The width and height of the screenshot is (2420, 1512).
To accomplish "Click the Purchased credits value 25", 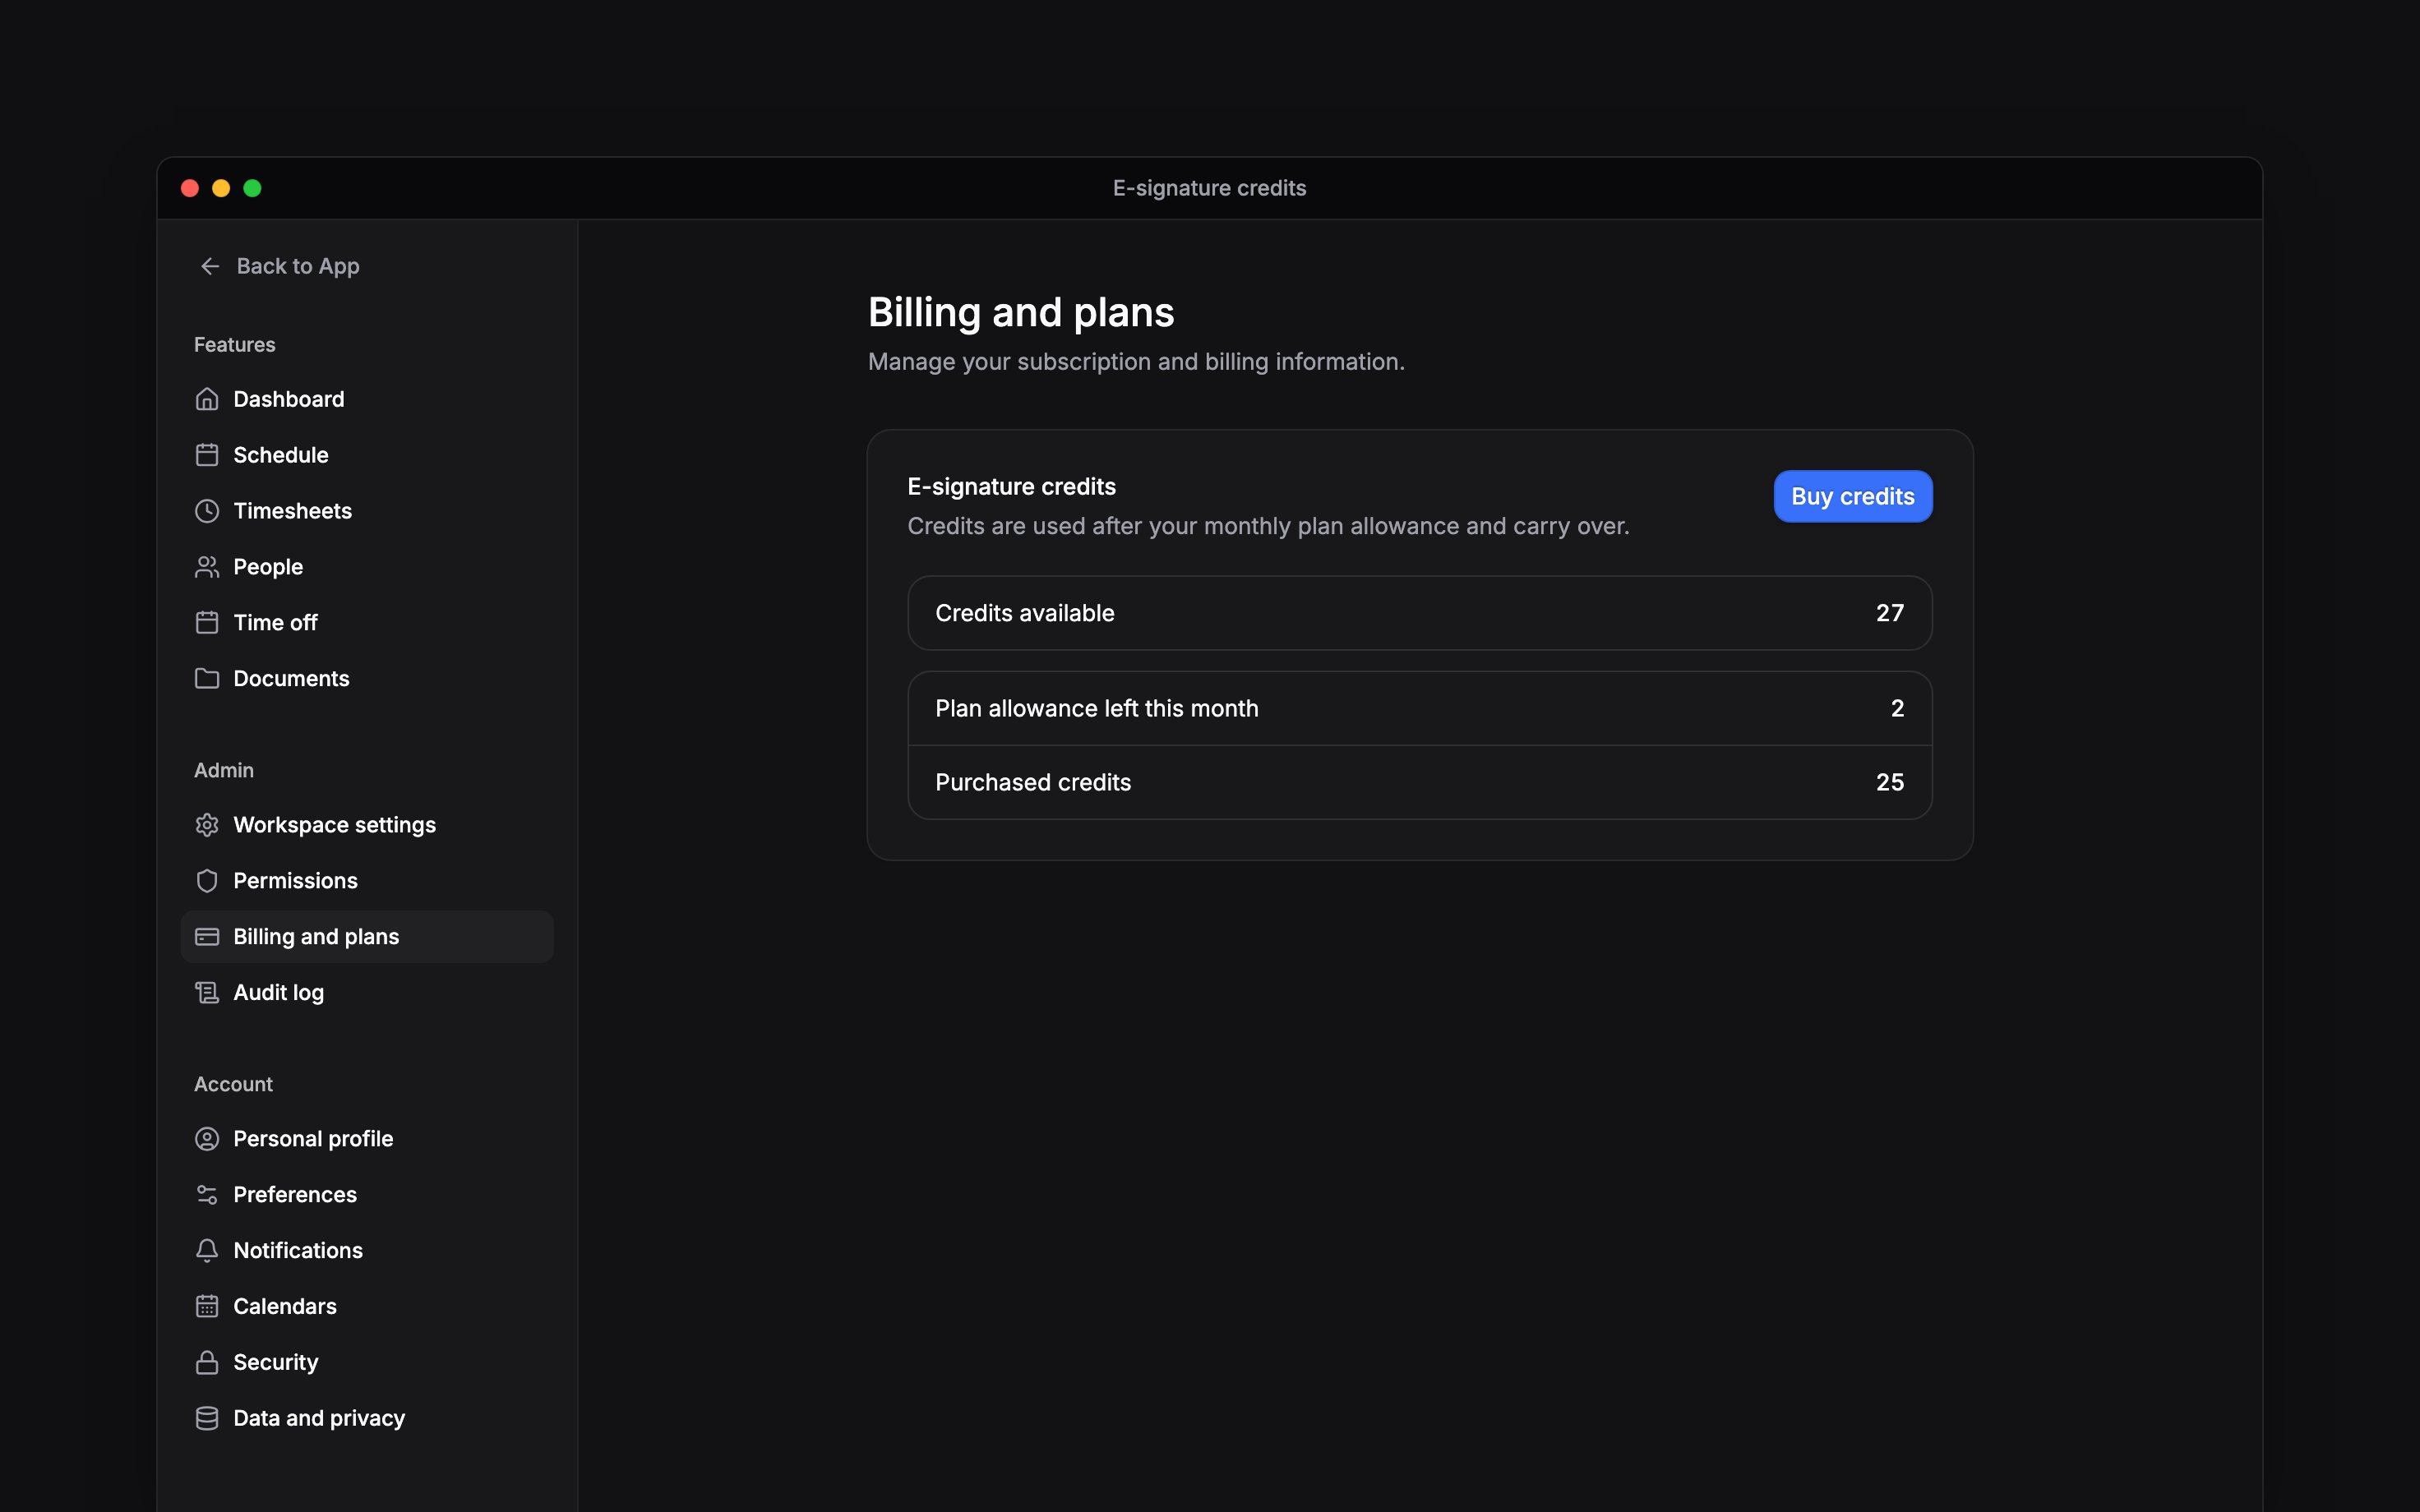I will pyautogui.click(x=1889, y=783).
